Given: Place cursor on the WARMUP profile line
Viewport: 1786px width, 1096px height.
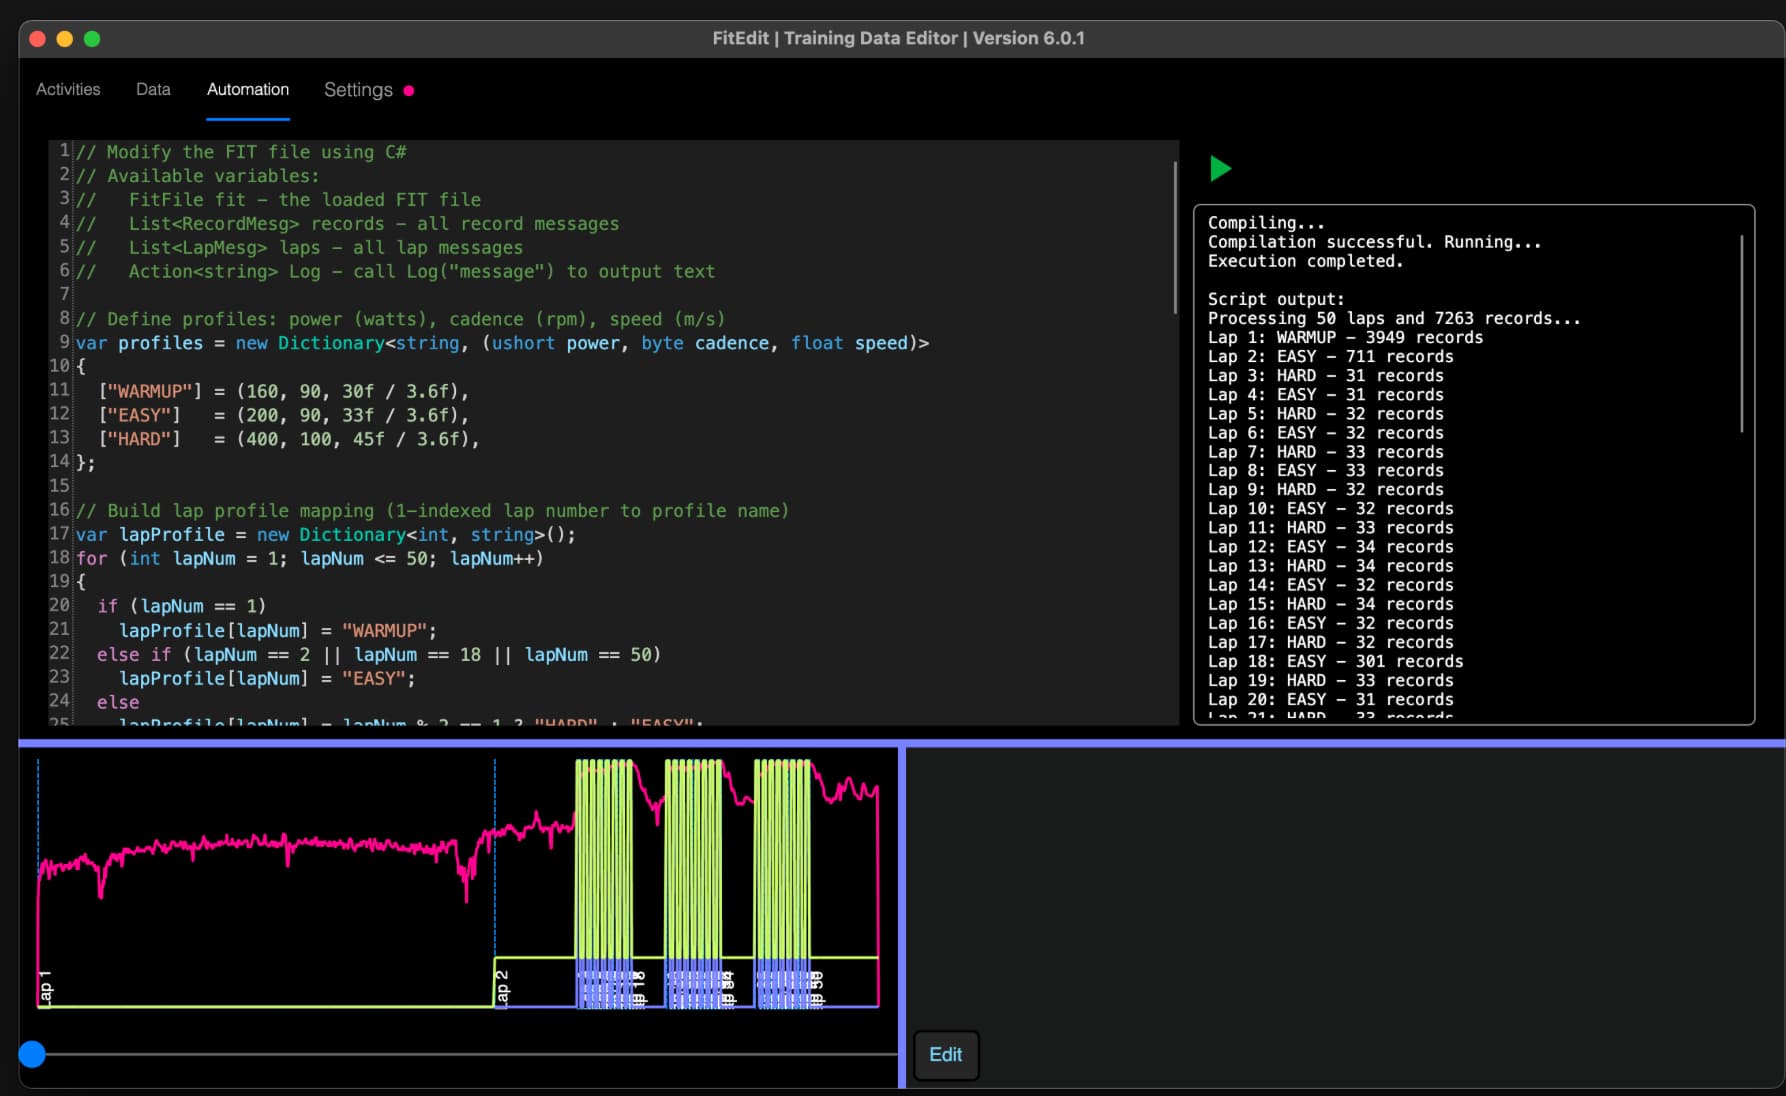Looking at the screenshot, I should point(283,392).
